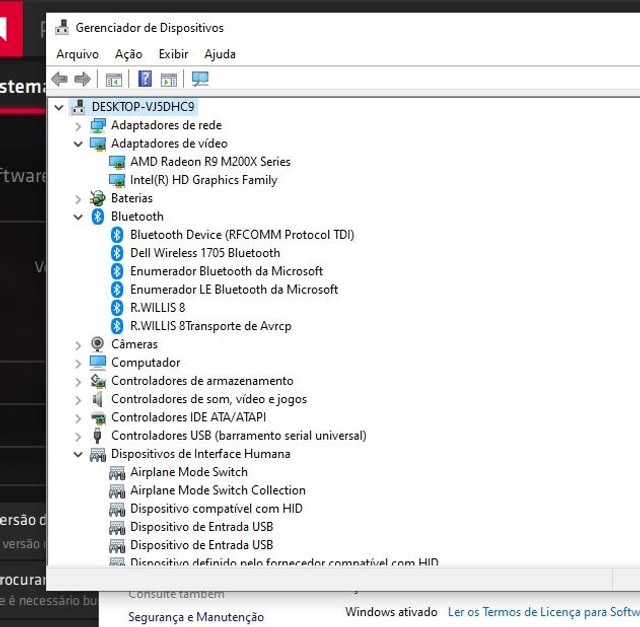Screen dimensions: 640x627
Task: Click the Dispositivos de Interface Humana icon
Action: (x=98, y=454)
